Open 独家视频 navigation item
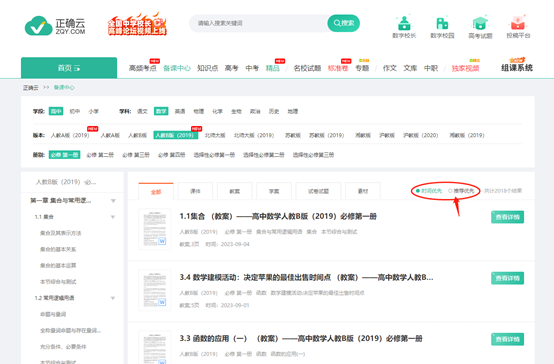Screen dimensions: 554x364 [465, 68]
